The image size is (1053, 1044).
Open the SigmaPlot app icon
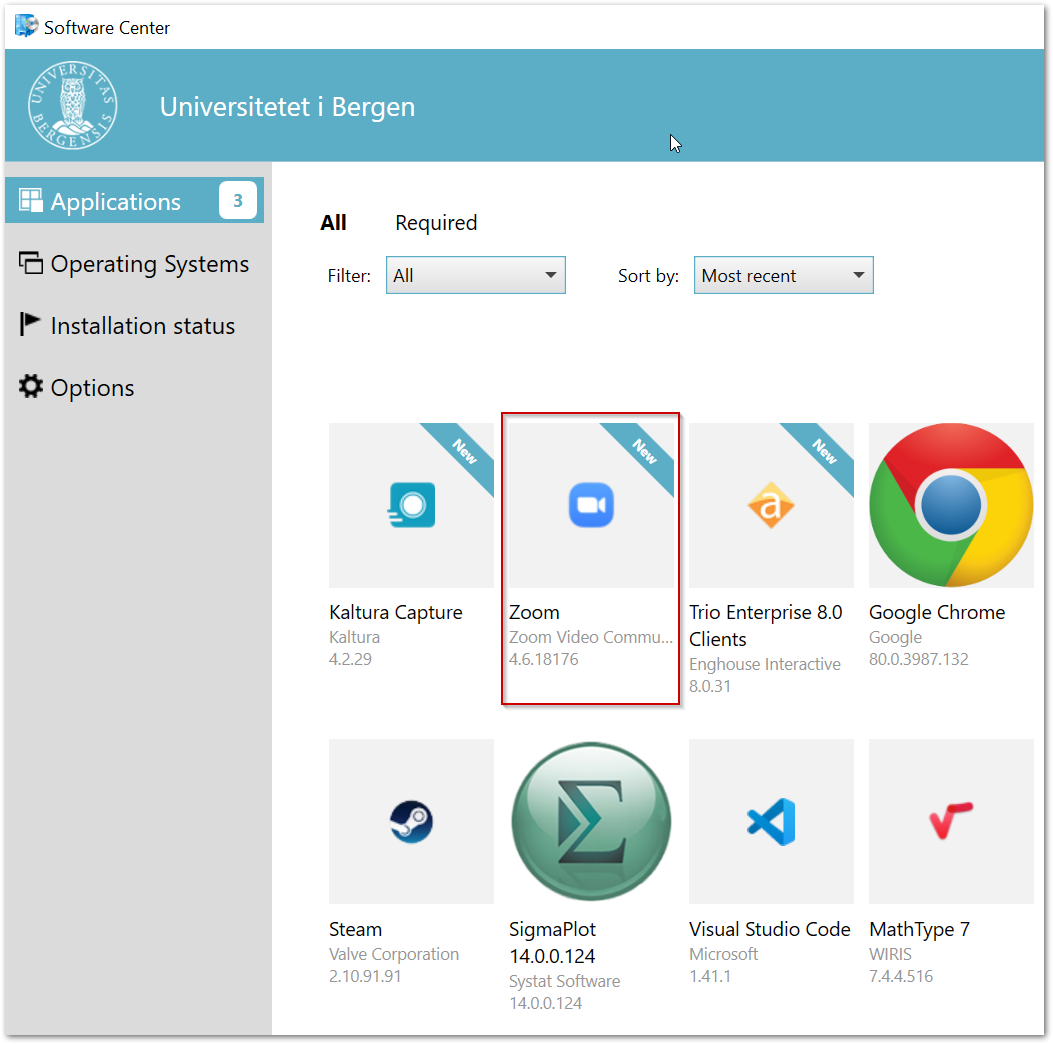pos(591,822)
